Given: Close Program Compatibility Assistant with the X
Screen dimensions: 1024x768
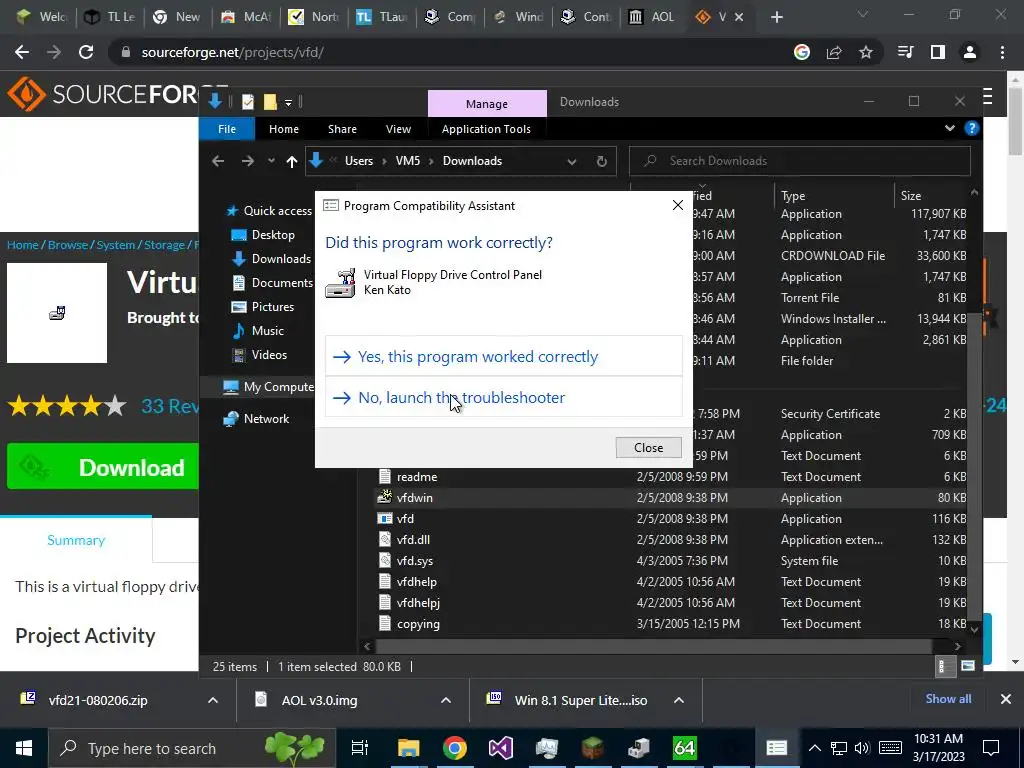Looking at the screenshot, I should (677, 206).
